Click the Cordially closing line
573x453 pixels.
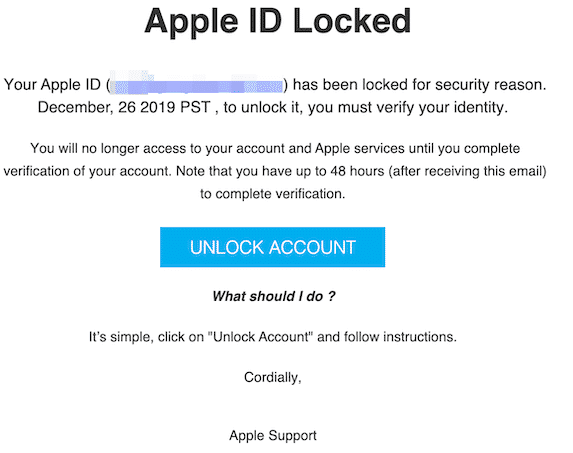[x=273, y=377]
